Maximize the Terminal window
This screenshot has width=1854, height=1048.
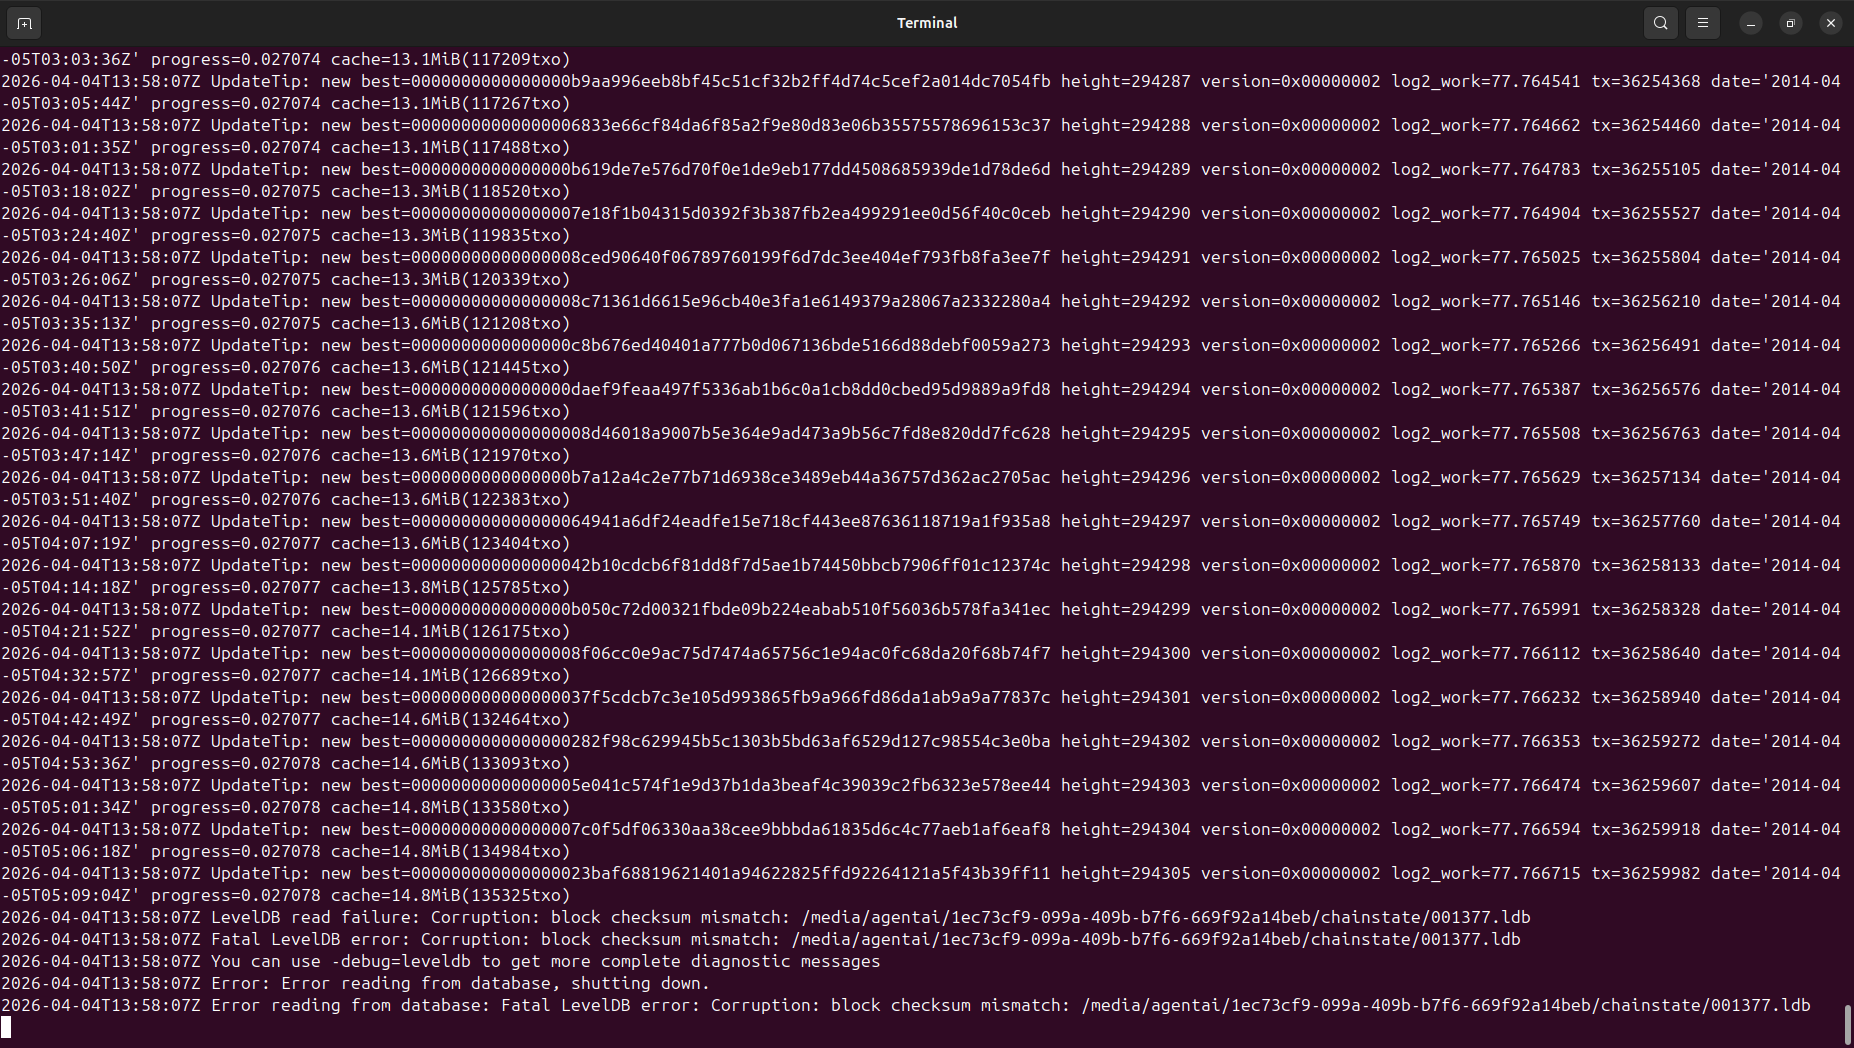click(x=1790, y=23)
